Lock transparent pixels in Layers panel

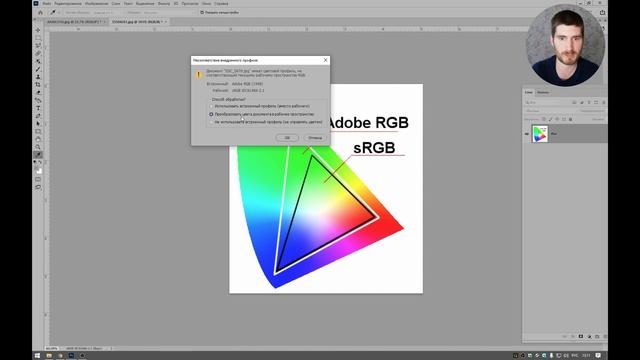pos(544,119)
